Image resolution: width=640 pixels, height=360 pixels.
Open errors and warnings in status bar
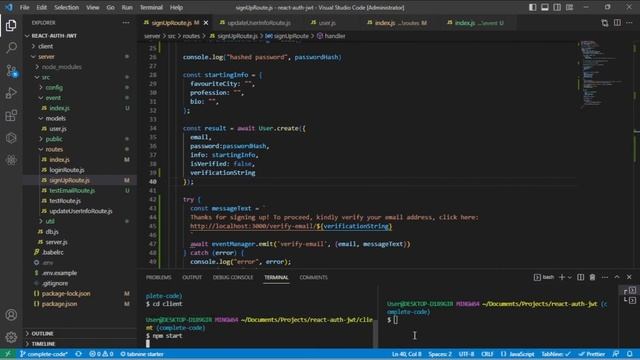(101, 354)
